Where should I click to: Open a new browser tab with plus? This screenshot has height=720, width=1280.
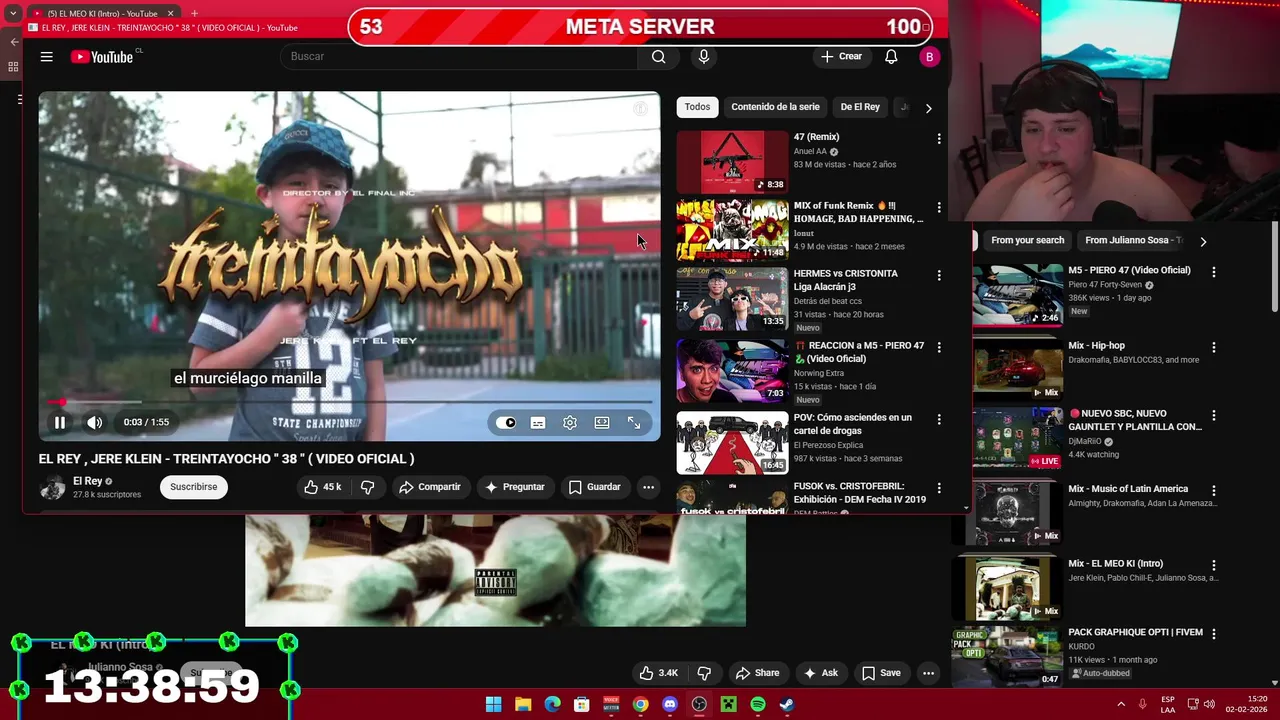194,13
